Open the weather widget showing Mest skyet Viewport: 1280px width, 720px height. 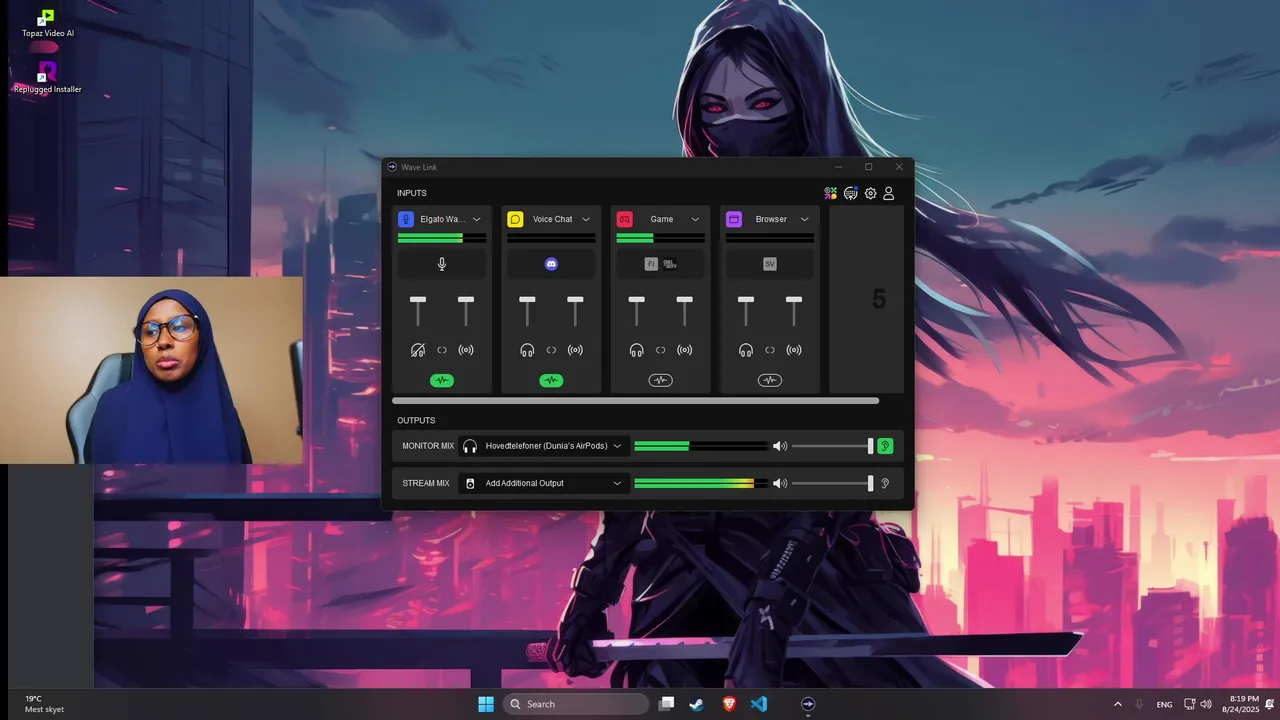coord(44,704)
